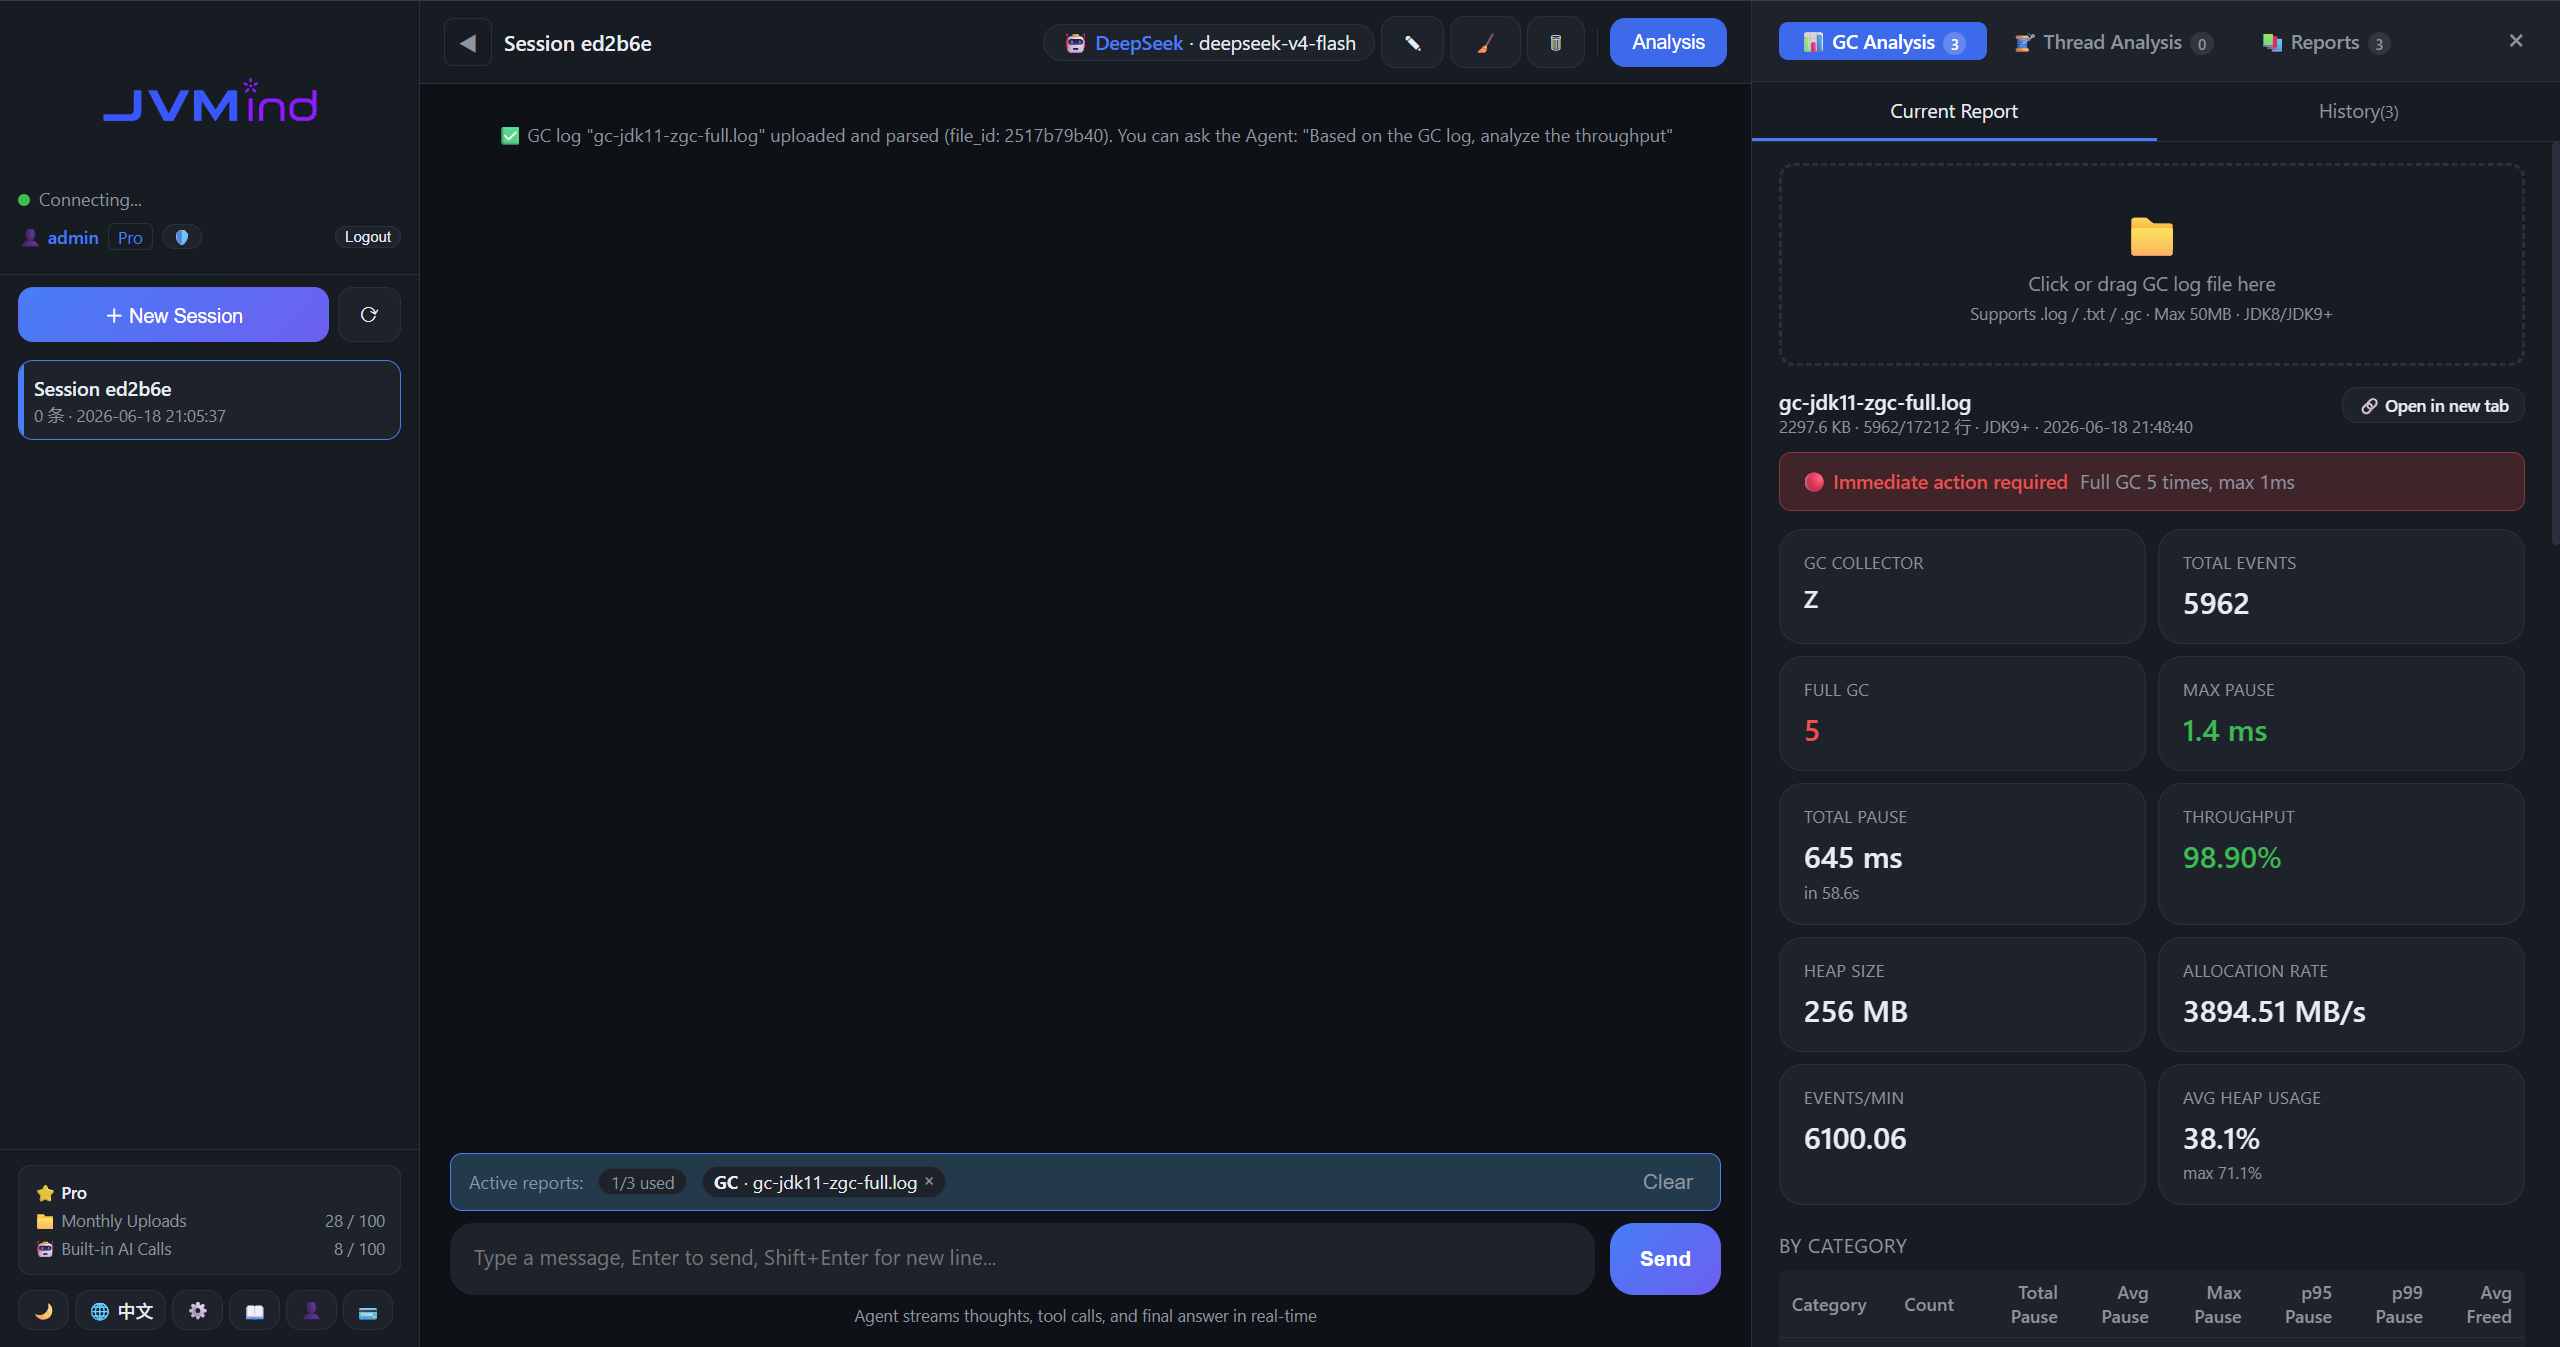Click the Pro badge next to admin

tap(130, 237)
